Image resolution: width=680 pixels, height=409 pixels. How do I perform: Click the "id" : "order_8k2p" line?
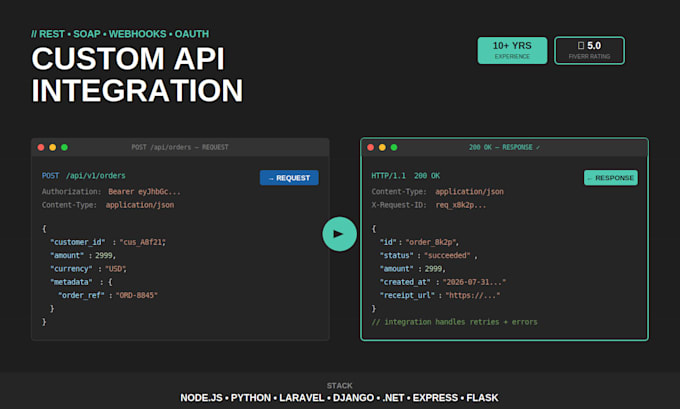click(419, 242)
